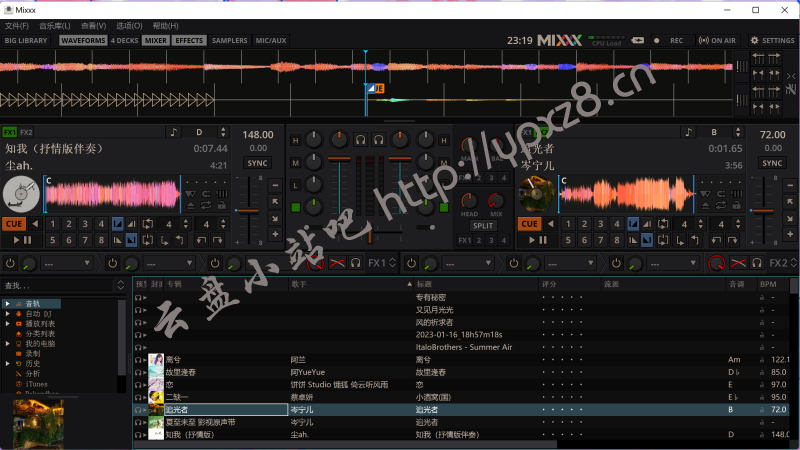This screenshot has height=450, width=800.
Task: Sort library by BPM column
Action: pyautogui.click(x=771, y=284)
